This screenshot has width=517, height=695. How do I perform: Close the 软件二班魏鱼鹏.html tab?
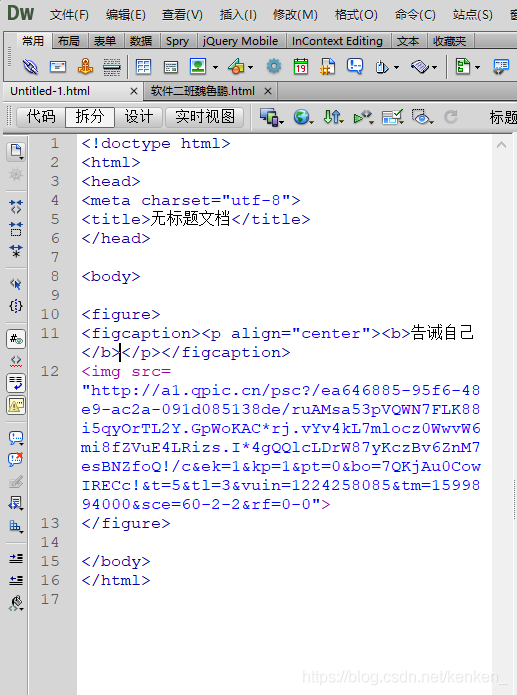point(267,91)
